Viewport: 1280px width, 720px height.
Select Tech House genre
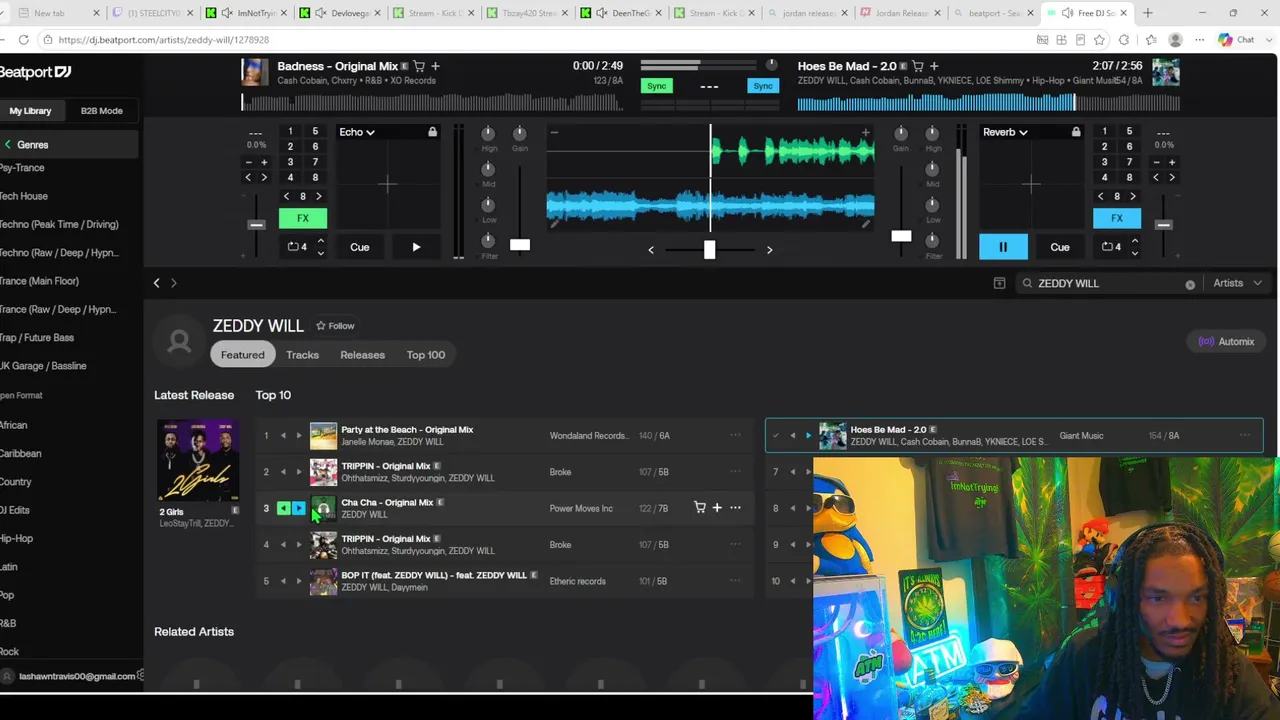(x=23, y=197)
